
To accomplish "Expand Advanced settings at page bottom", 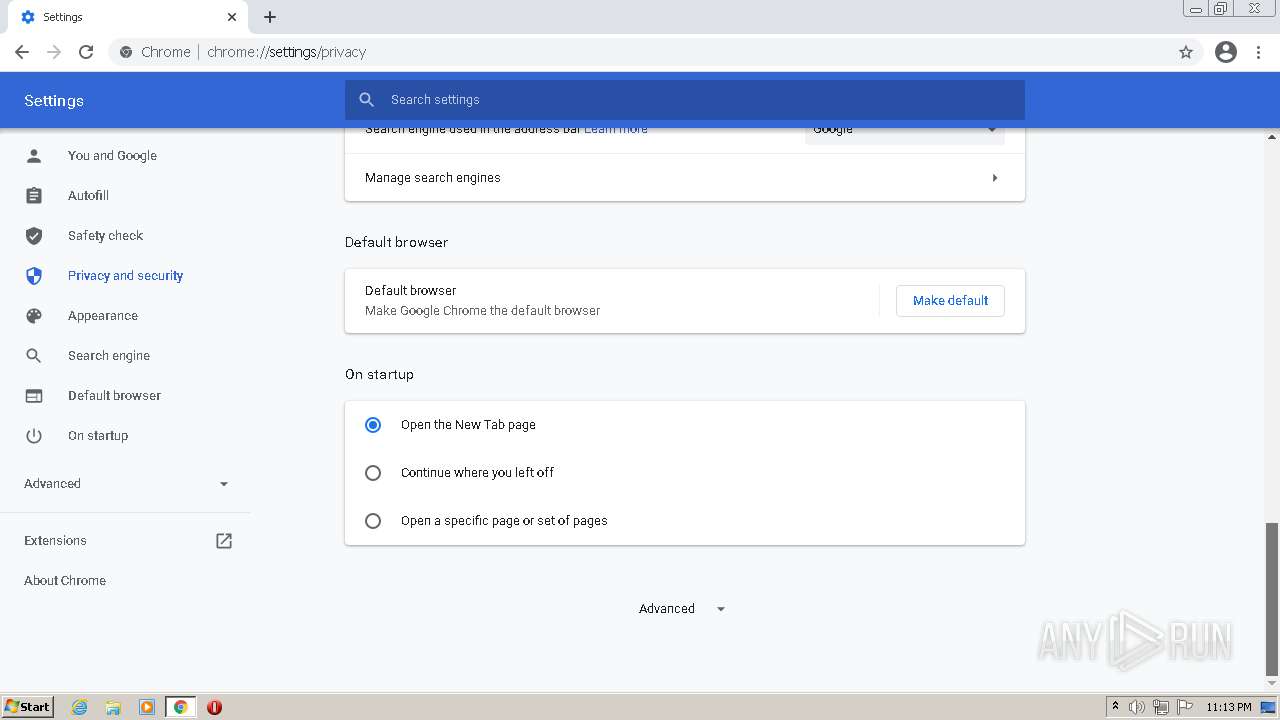I will click(682, 609).
